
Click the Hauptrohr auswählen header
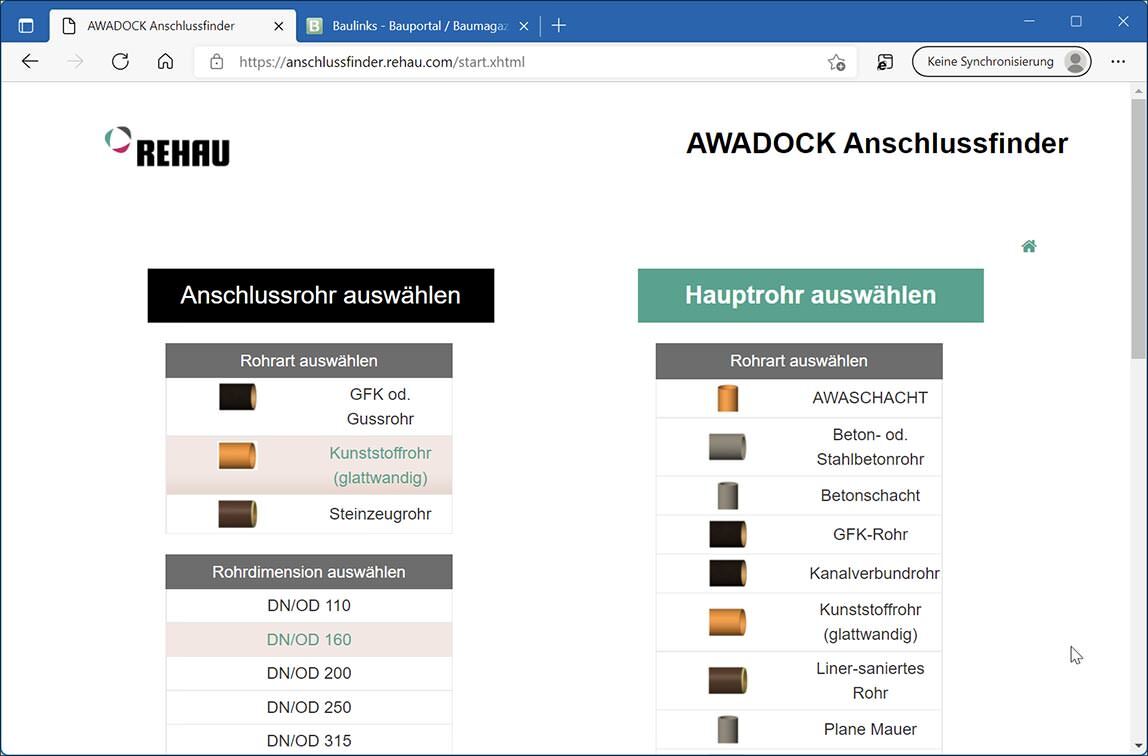810,295
